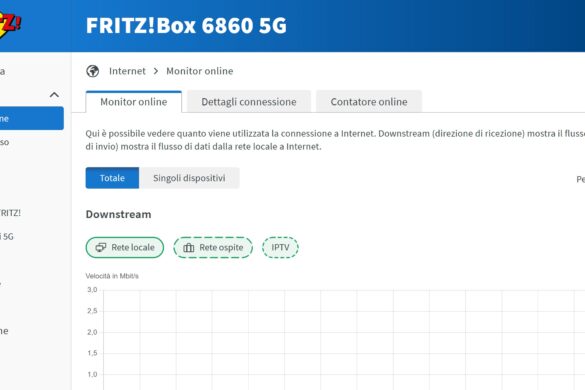Click the 2,5 value on chart axis
Image resolution: width=585 pixels, height=390 pixels.
pos(92,311)
